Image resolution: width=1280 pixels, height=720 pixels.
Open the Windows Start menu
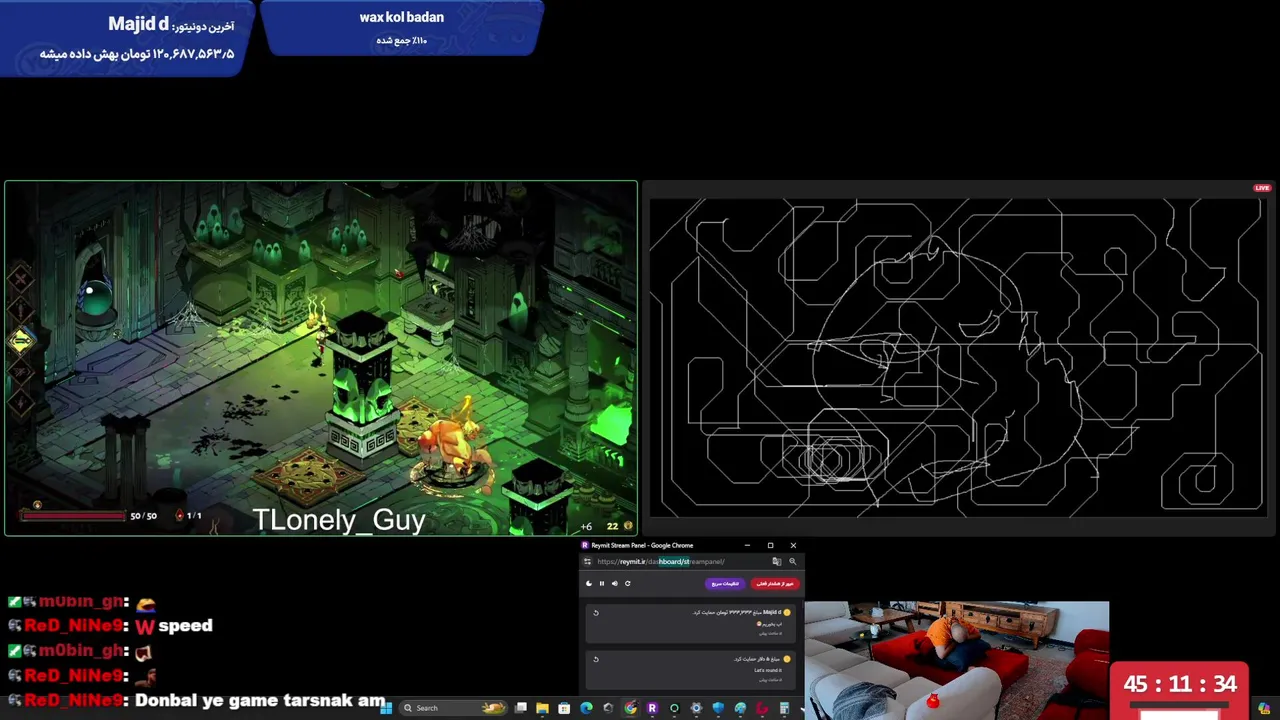point(386,708)
